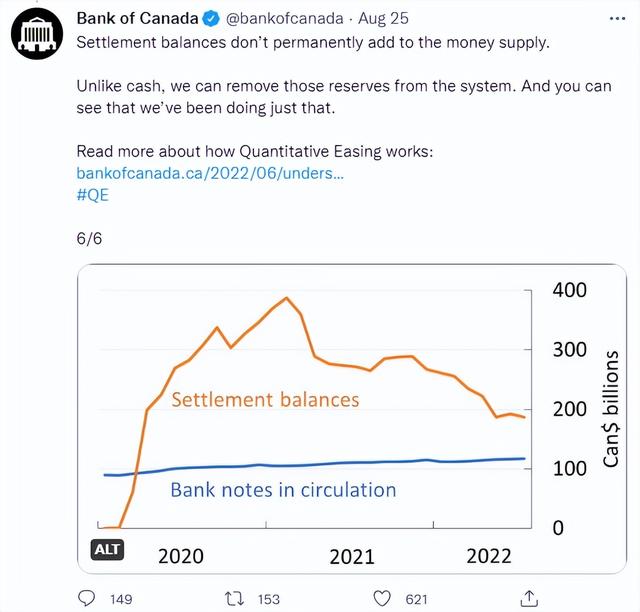Click the @bankofcanada handle

(284, 18)
